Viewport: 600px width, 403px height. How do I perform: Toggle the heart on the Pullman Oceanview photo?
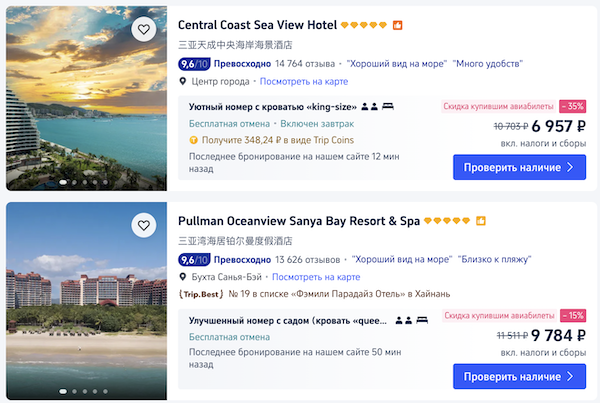click(x=144, y=225)
